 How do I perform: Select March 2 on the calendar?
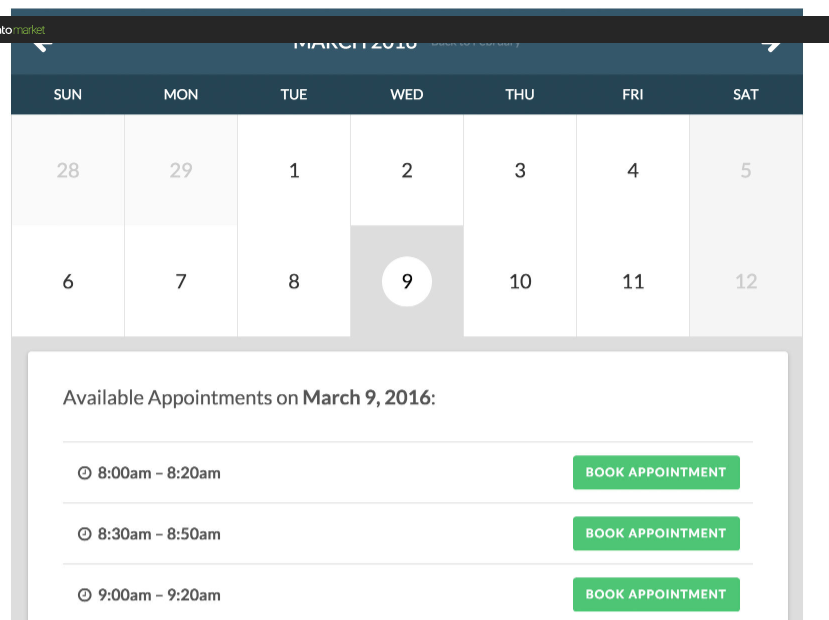point(407,170)
